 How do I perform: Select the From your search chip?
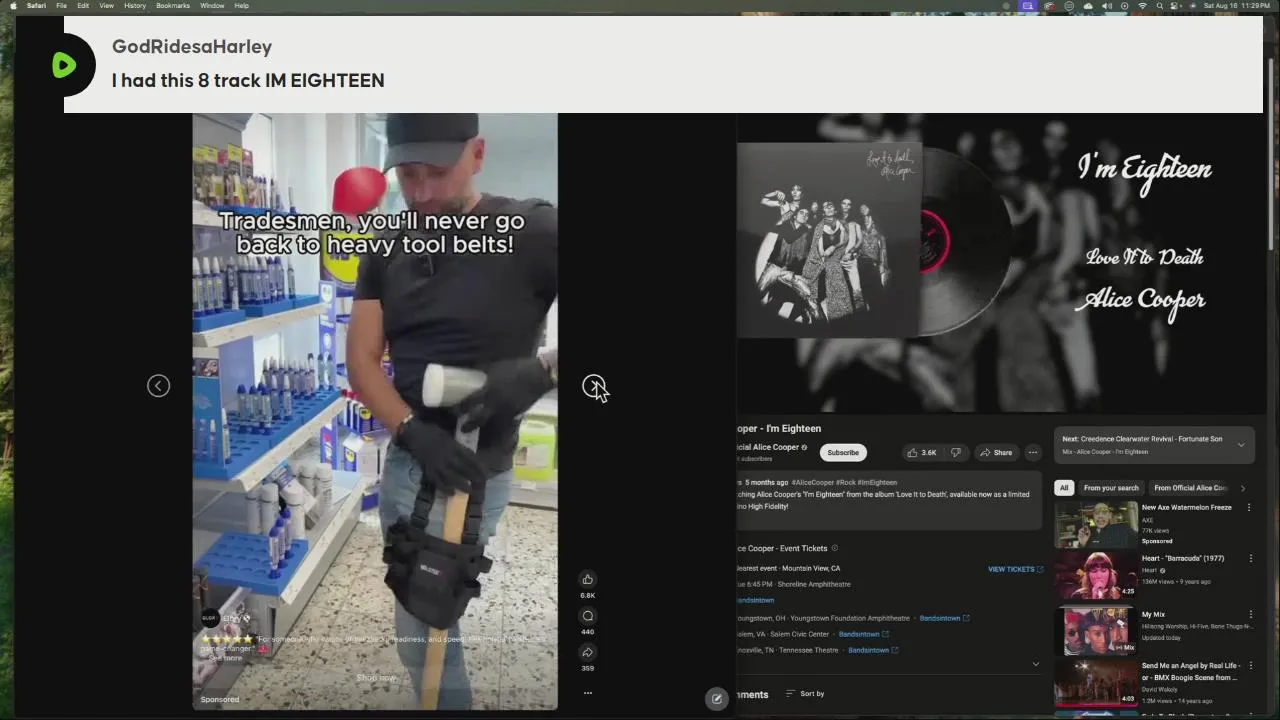1111,488
